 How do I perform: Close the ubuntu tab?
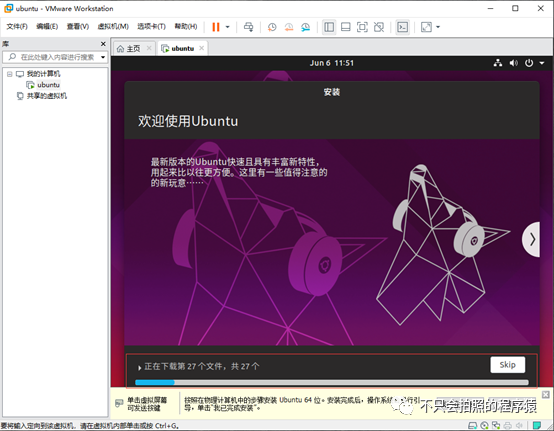(x=201, y=48)
